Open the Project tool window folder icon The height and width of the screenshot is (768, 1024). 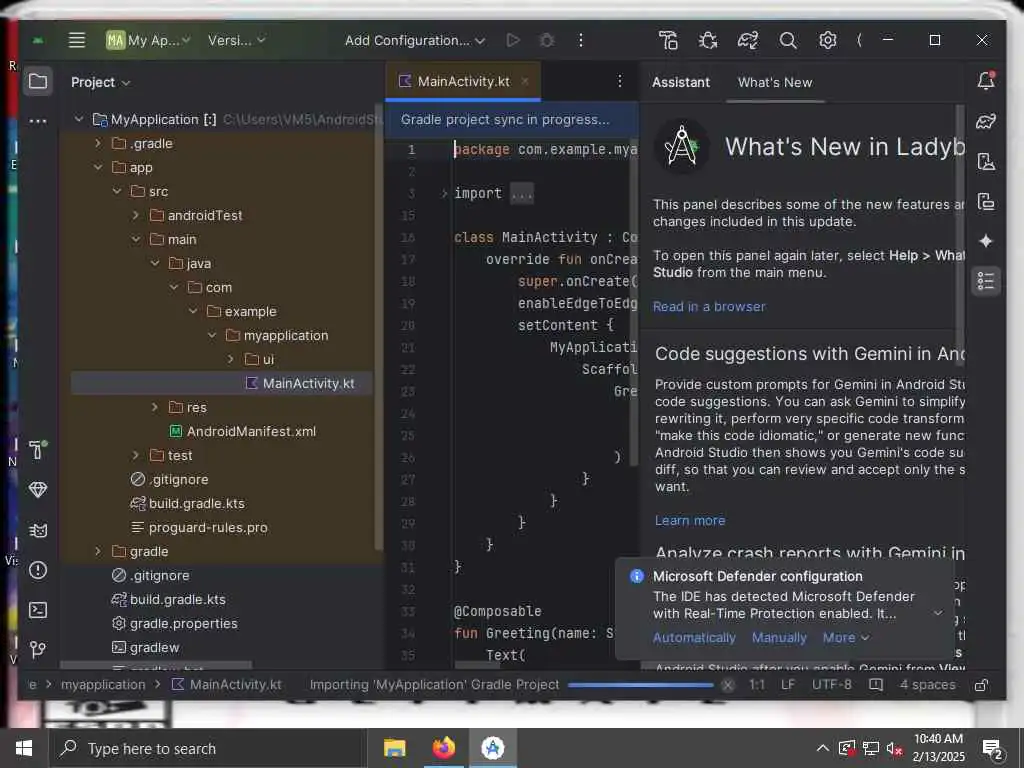tap(38, 82)
